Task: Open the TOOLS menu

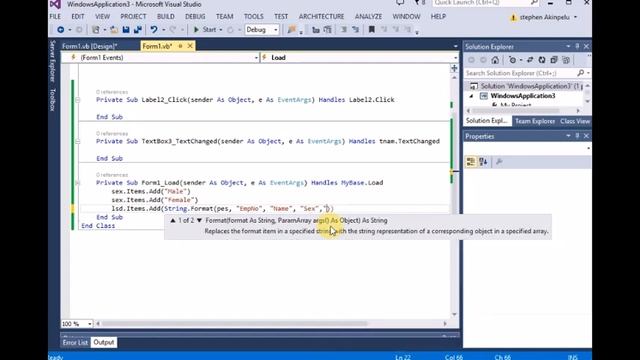Action: pos(253,16)
